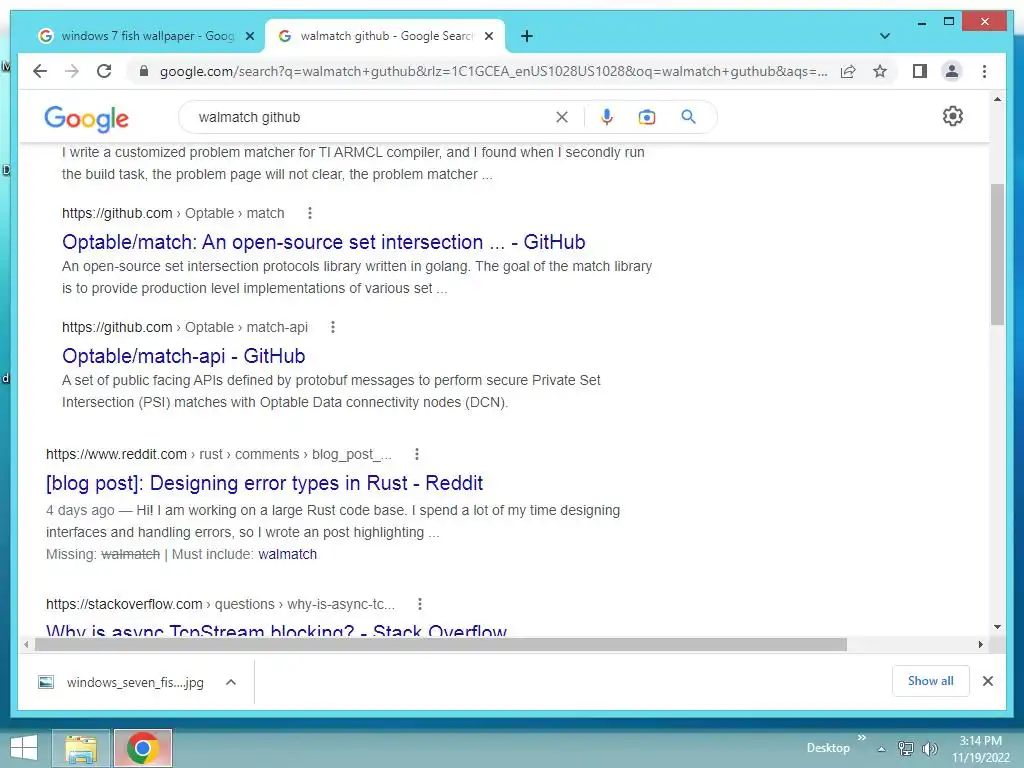
Task: View site information via padlock icon
Action: [x=144, y=71]
